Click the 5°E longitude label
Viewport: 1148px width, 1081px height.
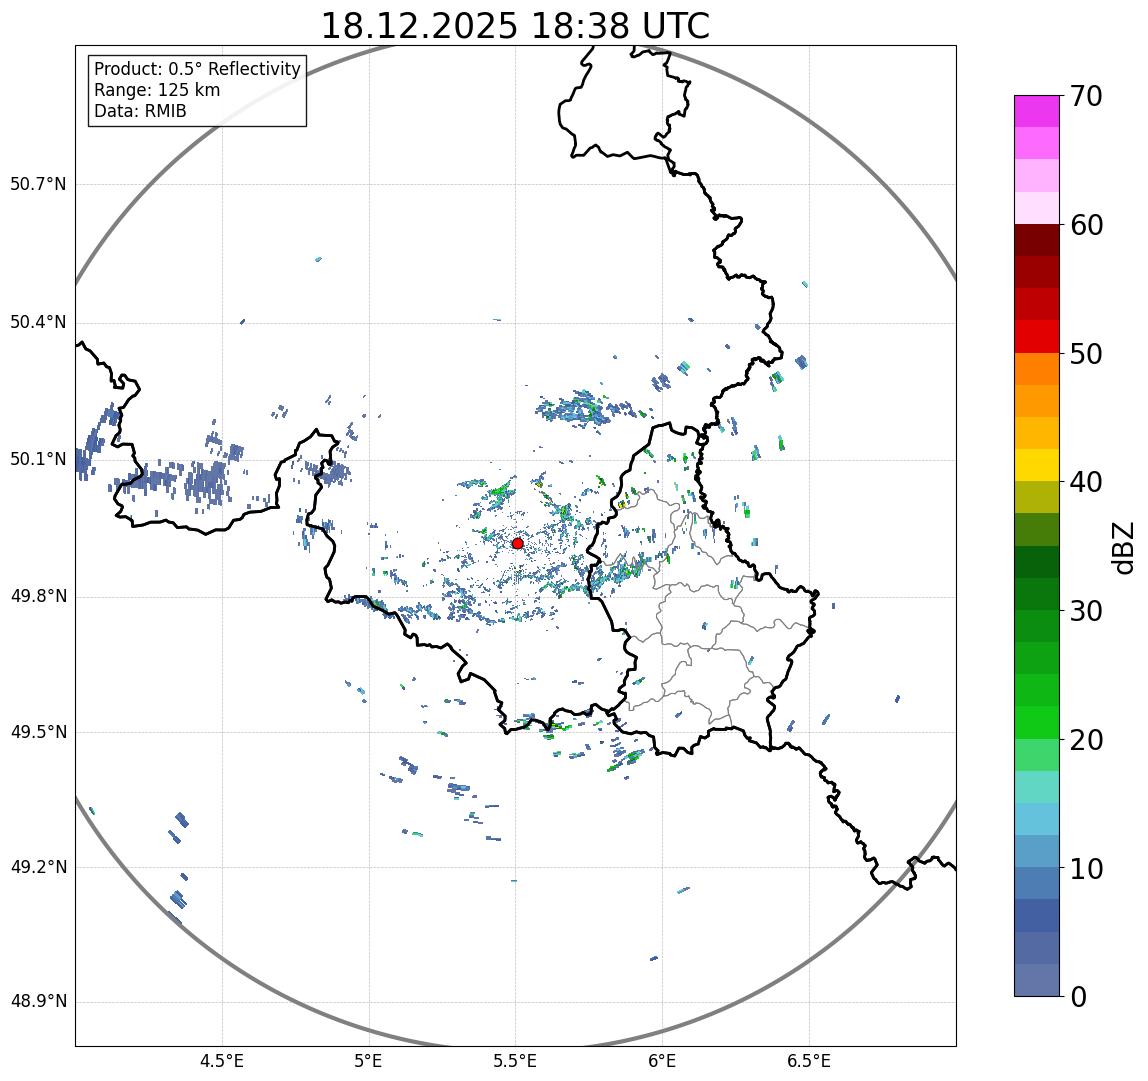coord(368,1061)
